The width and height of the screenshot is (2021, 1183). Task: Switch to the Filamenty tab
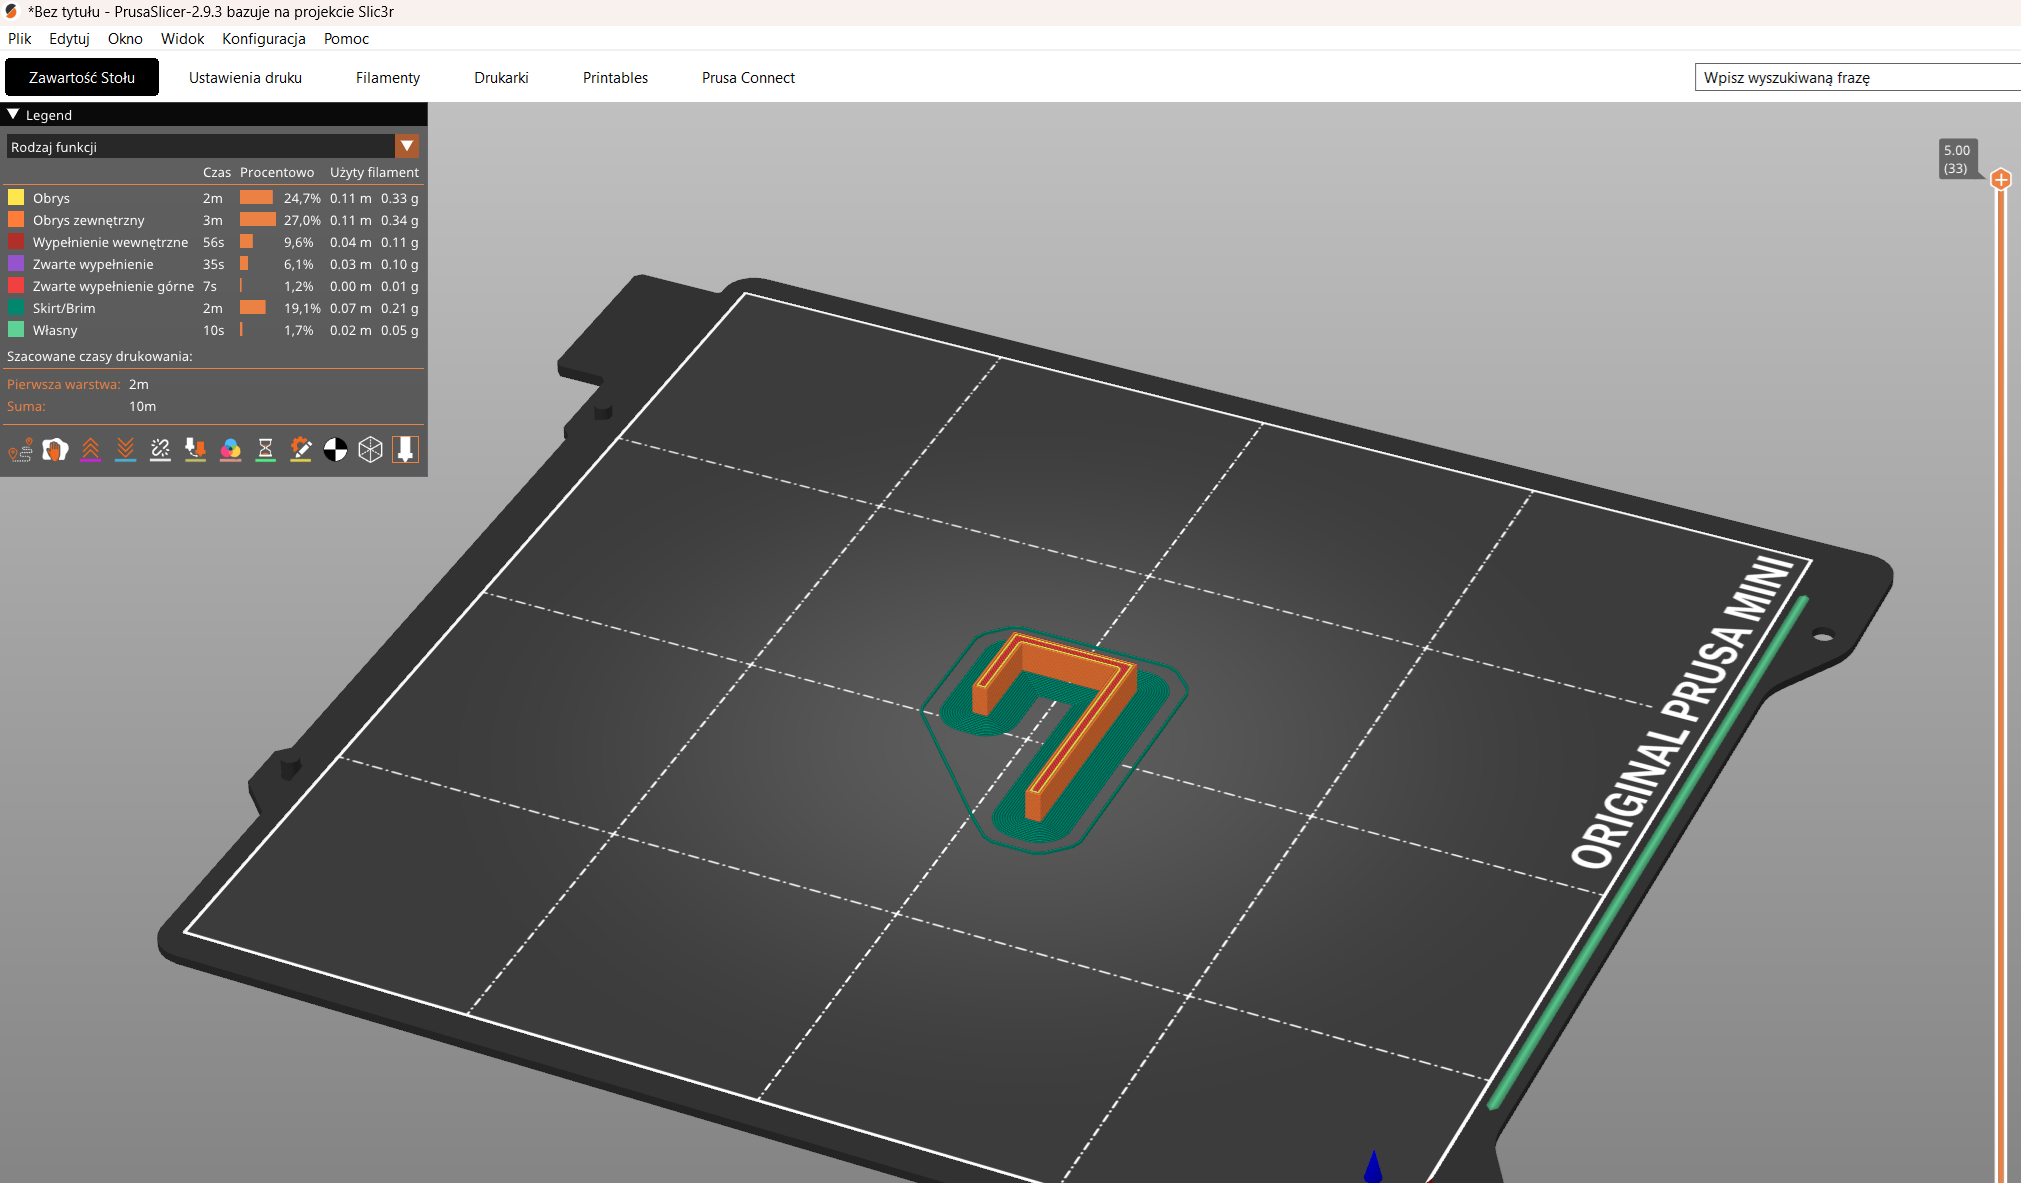click(388, 77)
